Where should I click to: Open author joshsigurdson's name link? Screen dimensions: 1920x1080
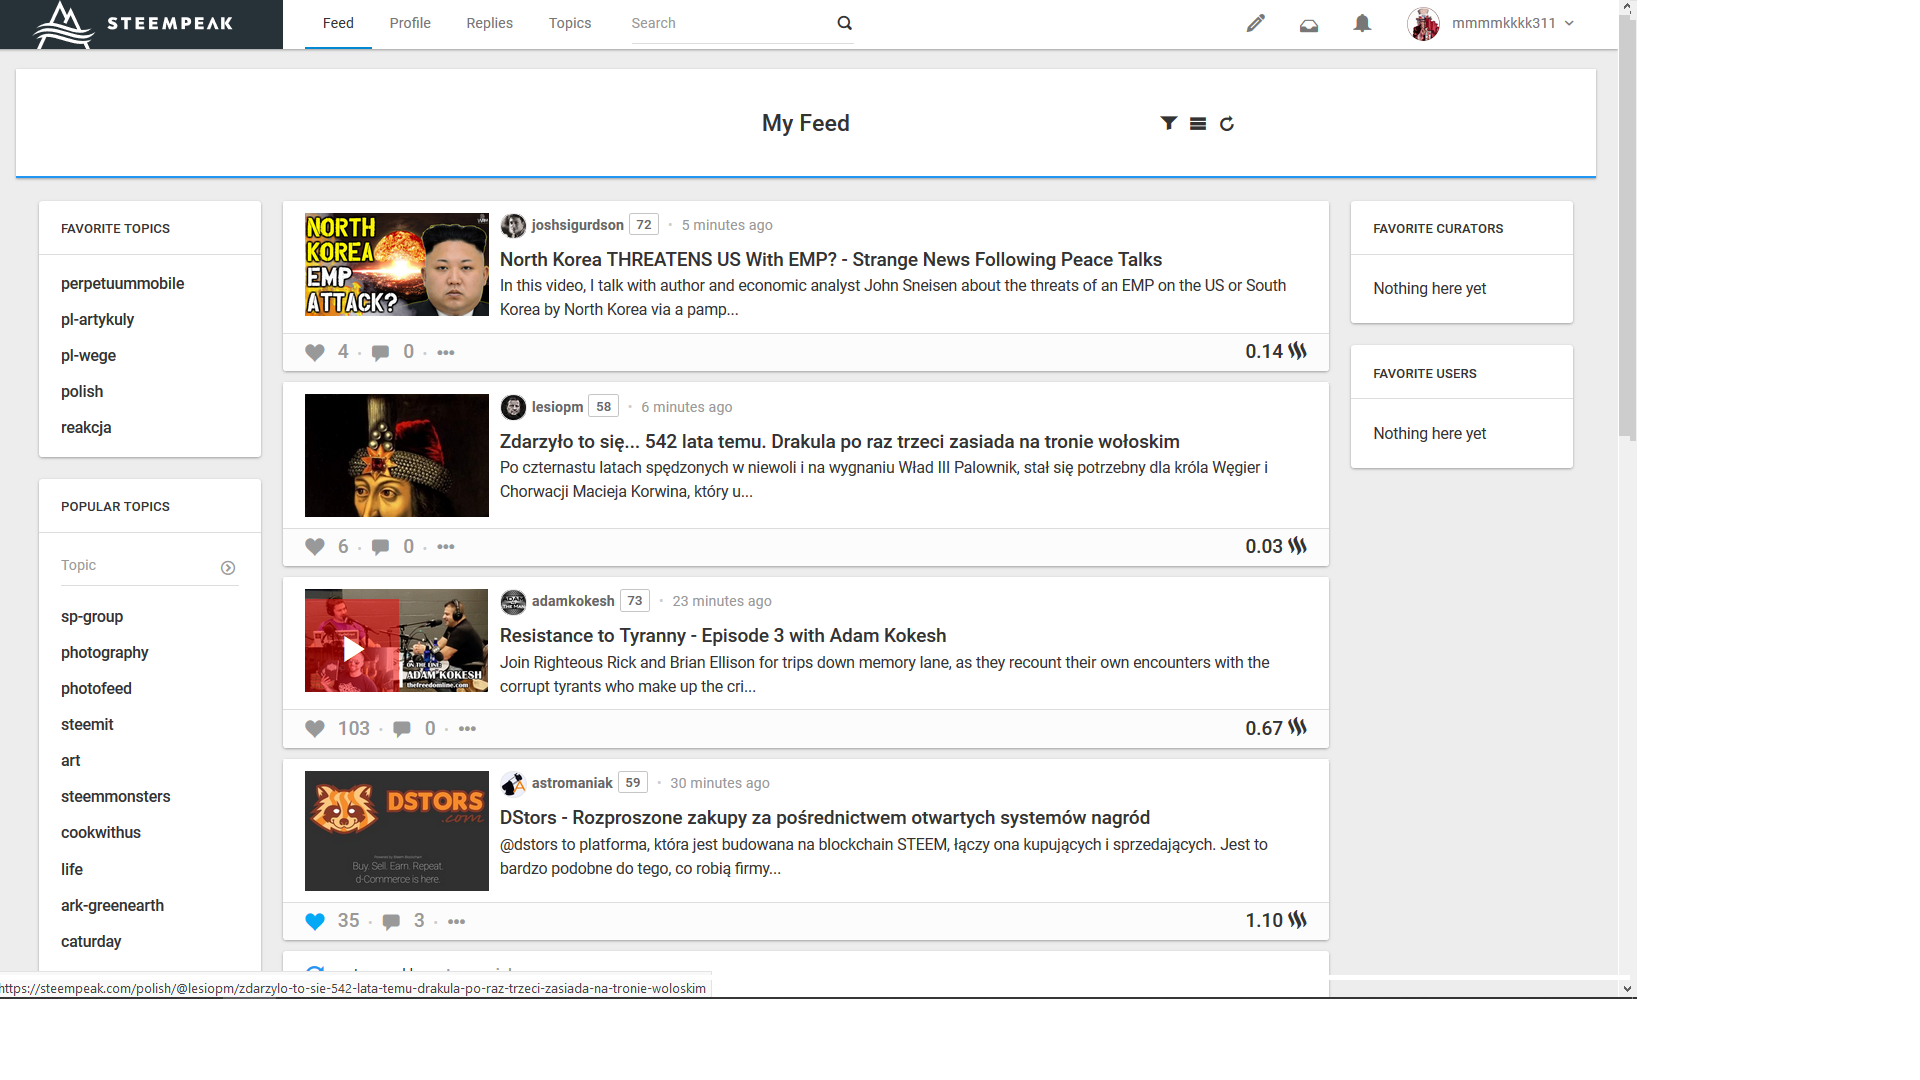[x=577, y=225]
